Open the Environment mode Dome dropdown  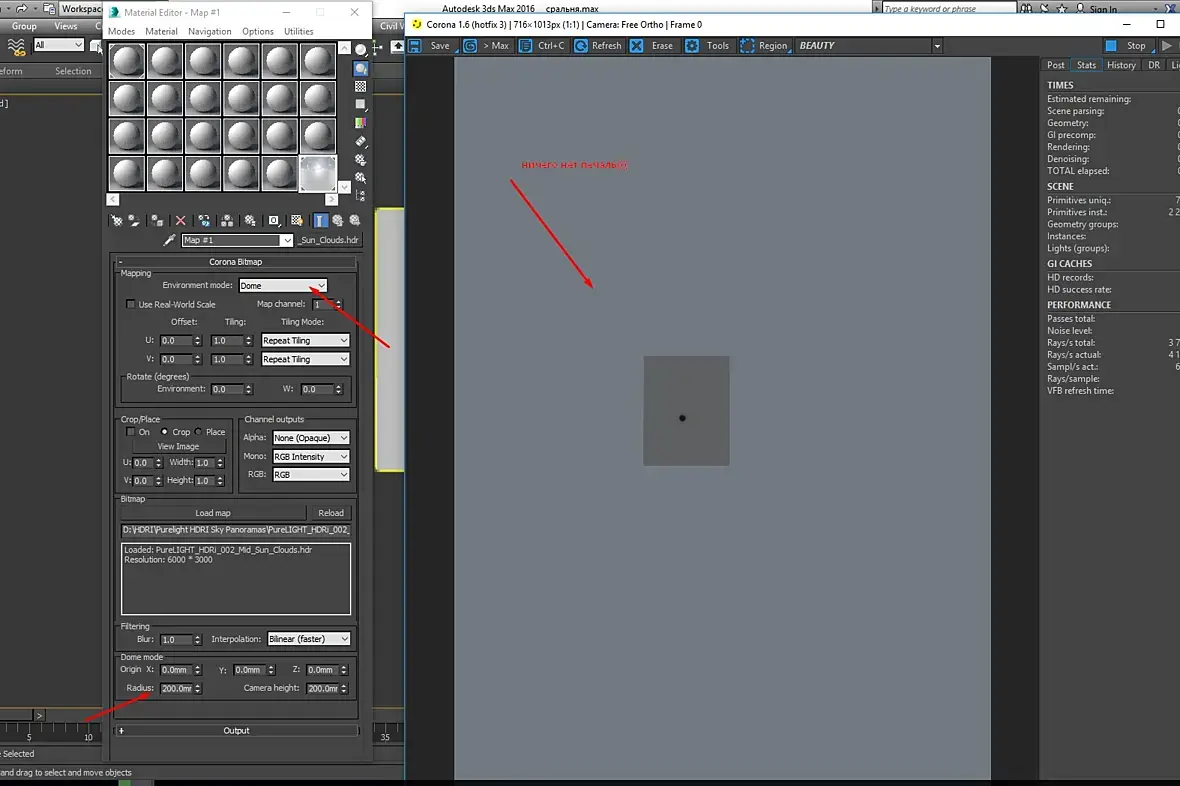pos(283,285)
